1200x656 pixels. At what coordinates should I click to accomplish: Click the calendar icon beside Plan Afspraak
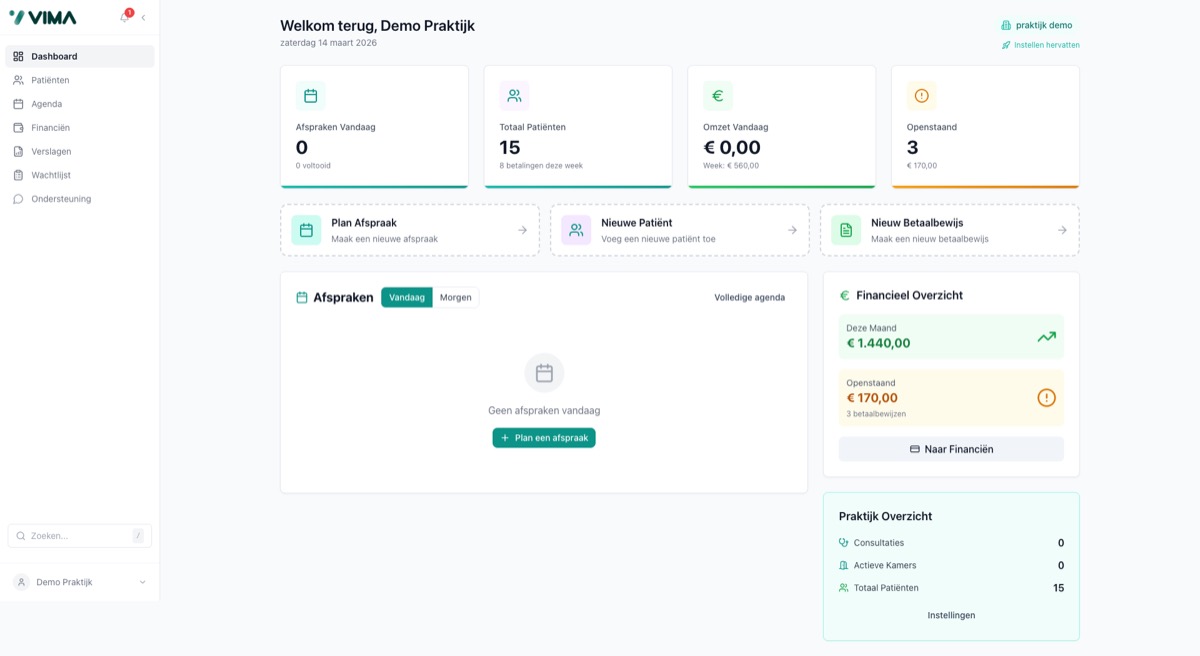tap(306, 230)
